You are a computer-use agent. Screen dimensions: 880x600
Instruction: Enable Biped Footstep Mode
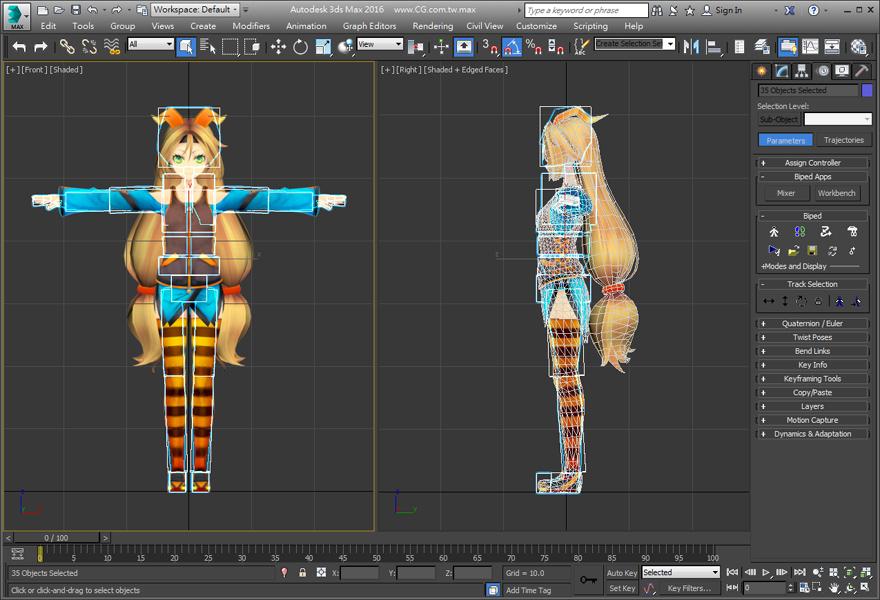click(799, 231)
